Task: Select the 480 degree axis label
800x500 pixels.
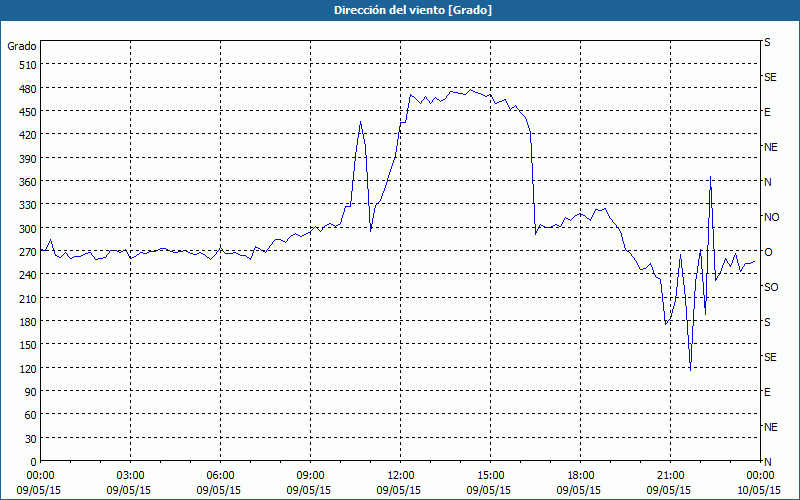Action: pos(28,89)
